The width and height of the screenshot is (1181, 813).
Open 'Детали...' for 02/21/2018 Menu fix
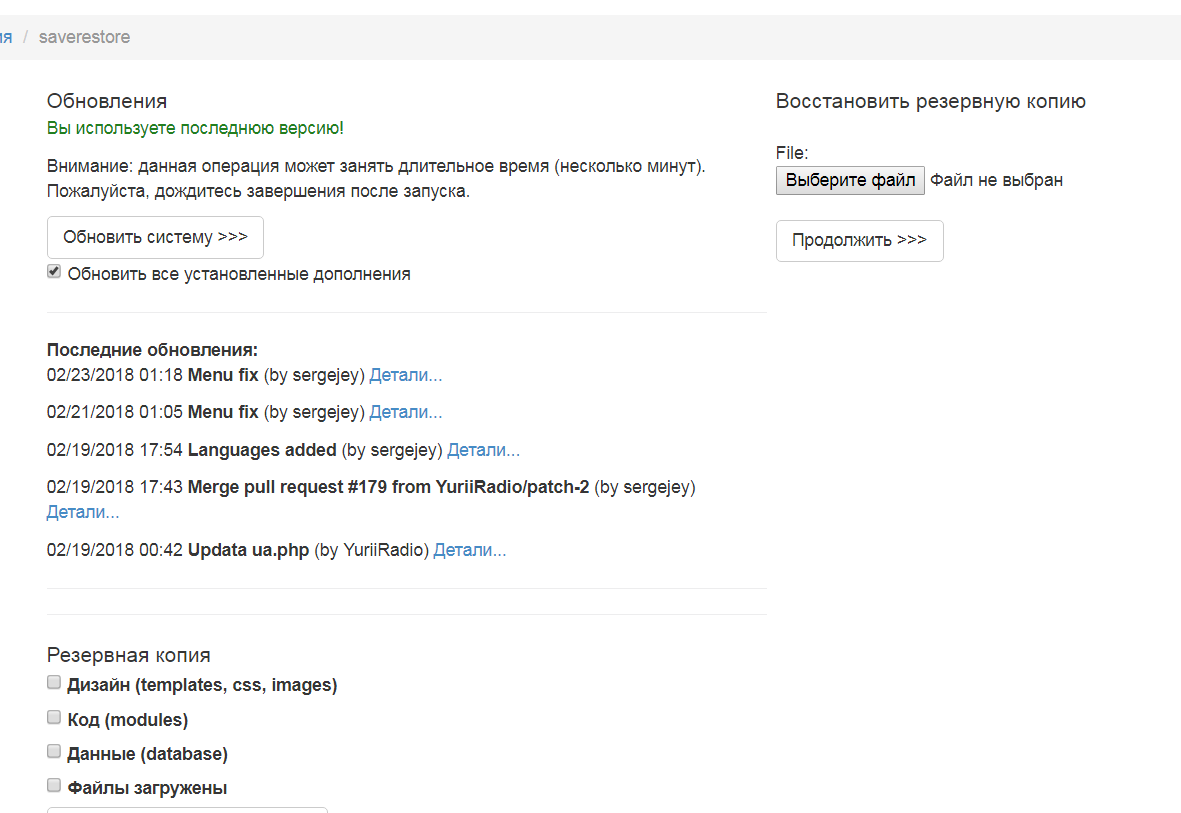click(x=406, y=412)
